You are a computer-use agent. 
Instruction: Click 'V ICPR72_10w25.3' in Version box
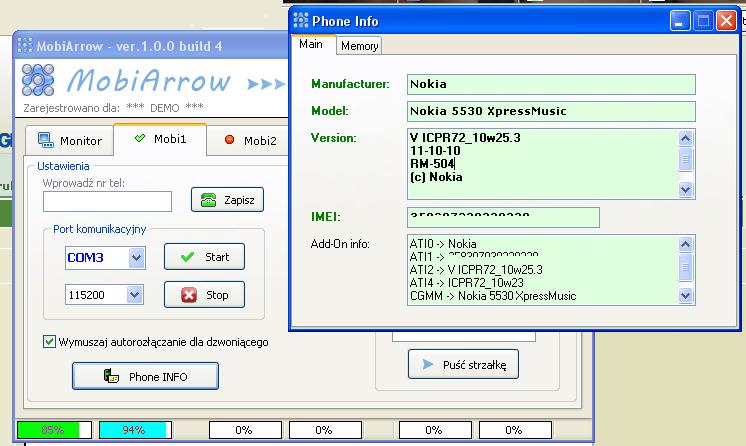(465, 138)
